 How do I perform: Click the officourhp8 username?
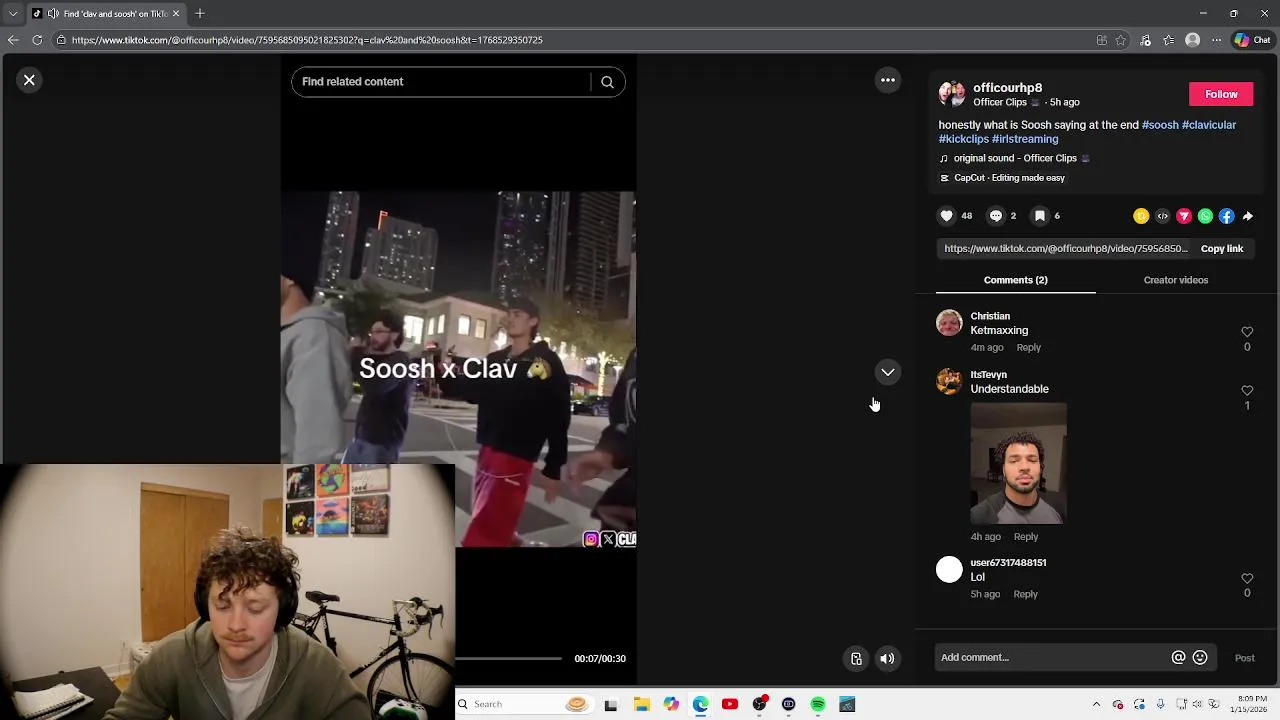[x=1007, y=88]
